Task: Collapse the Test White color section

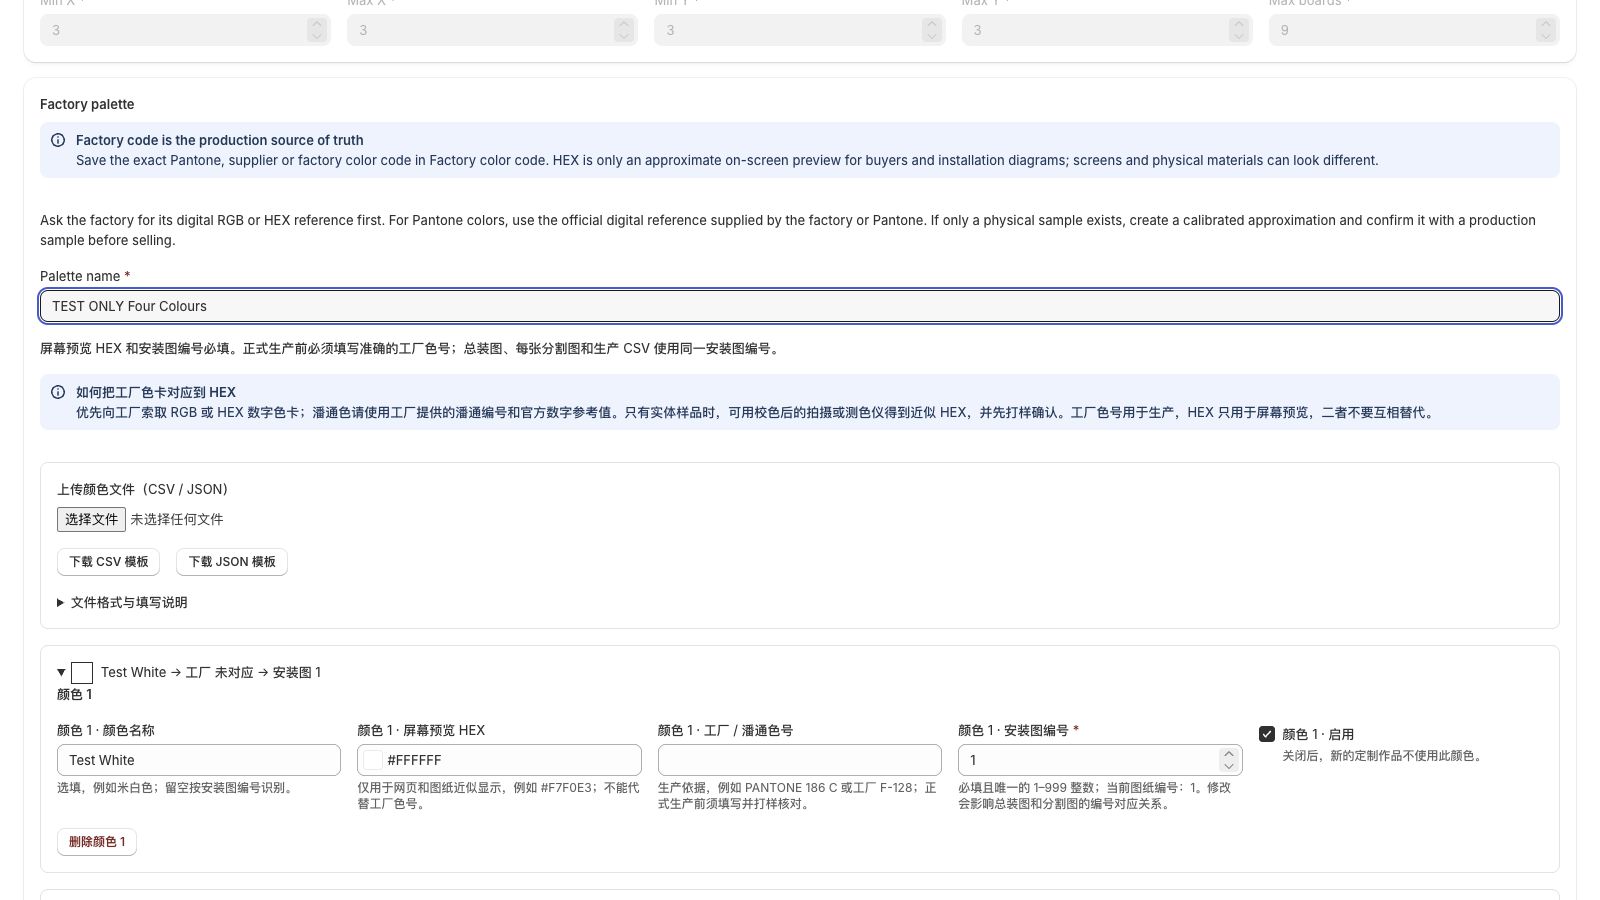Action: (x=61, y=672)
